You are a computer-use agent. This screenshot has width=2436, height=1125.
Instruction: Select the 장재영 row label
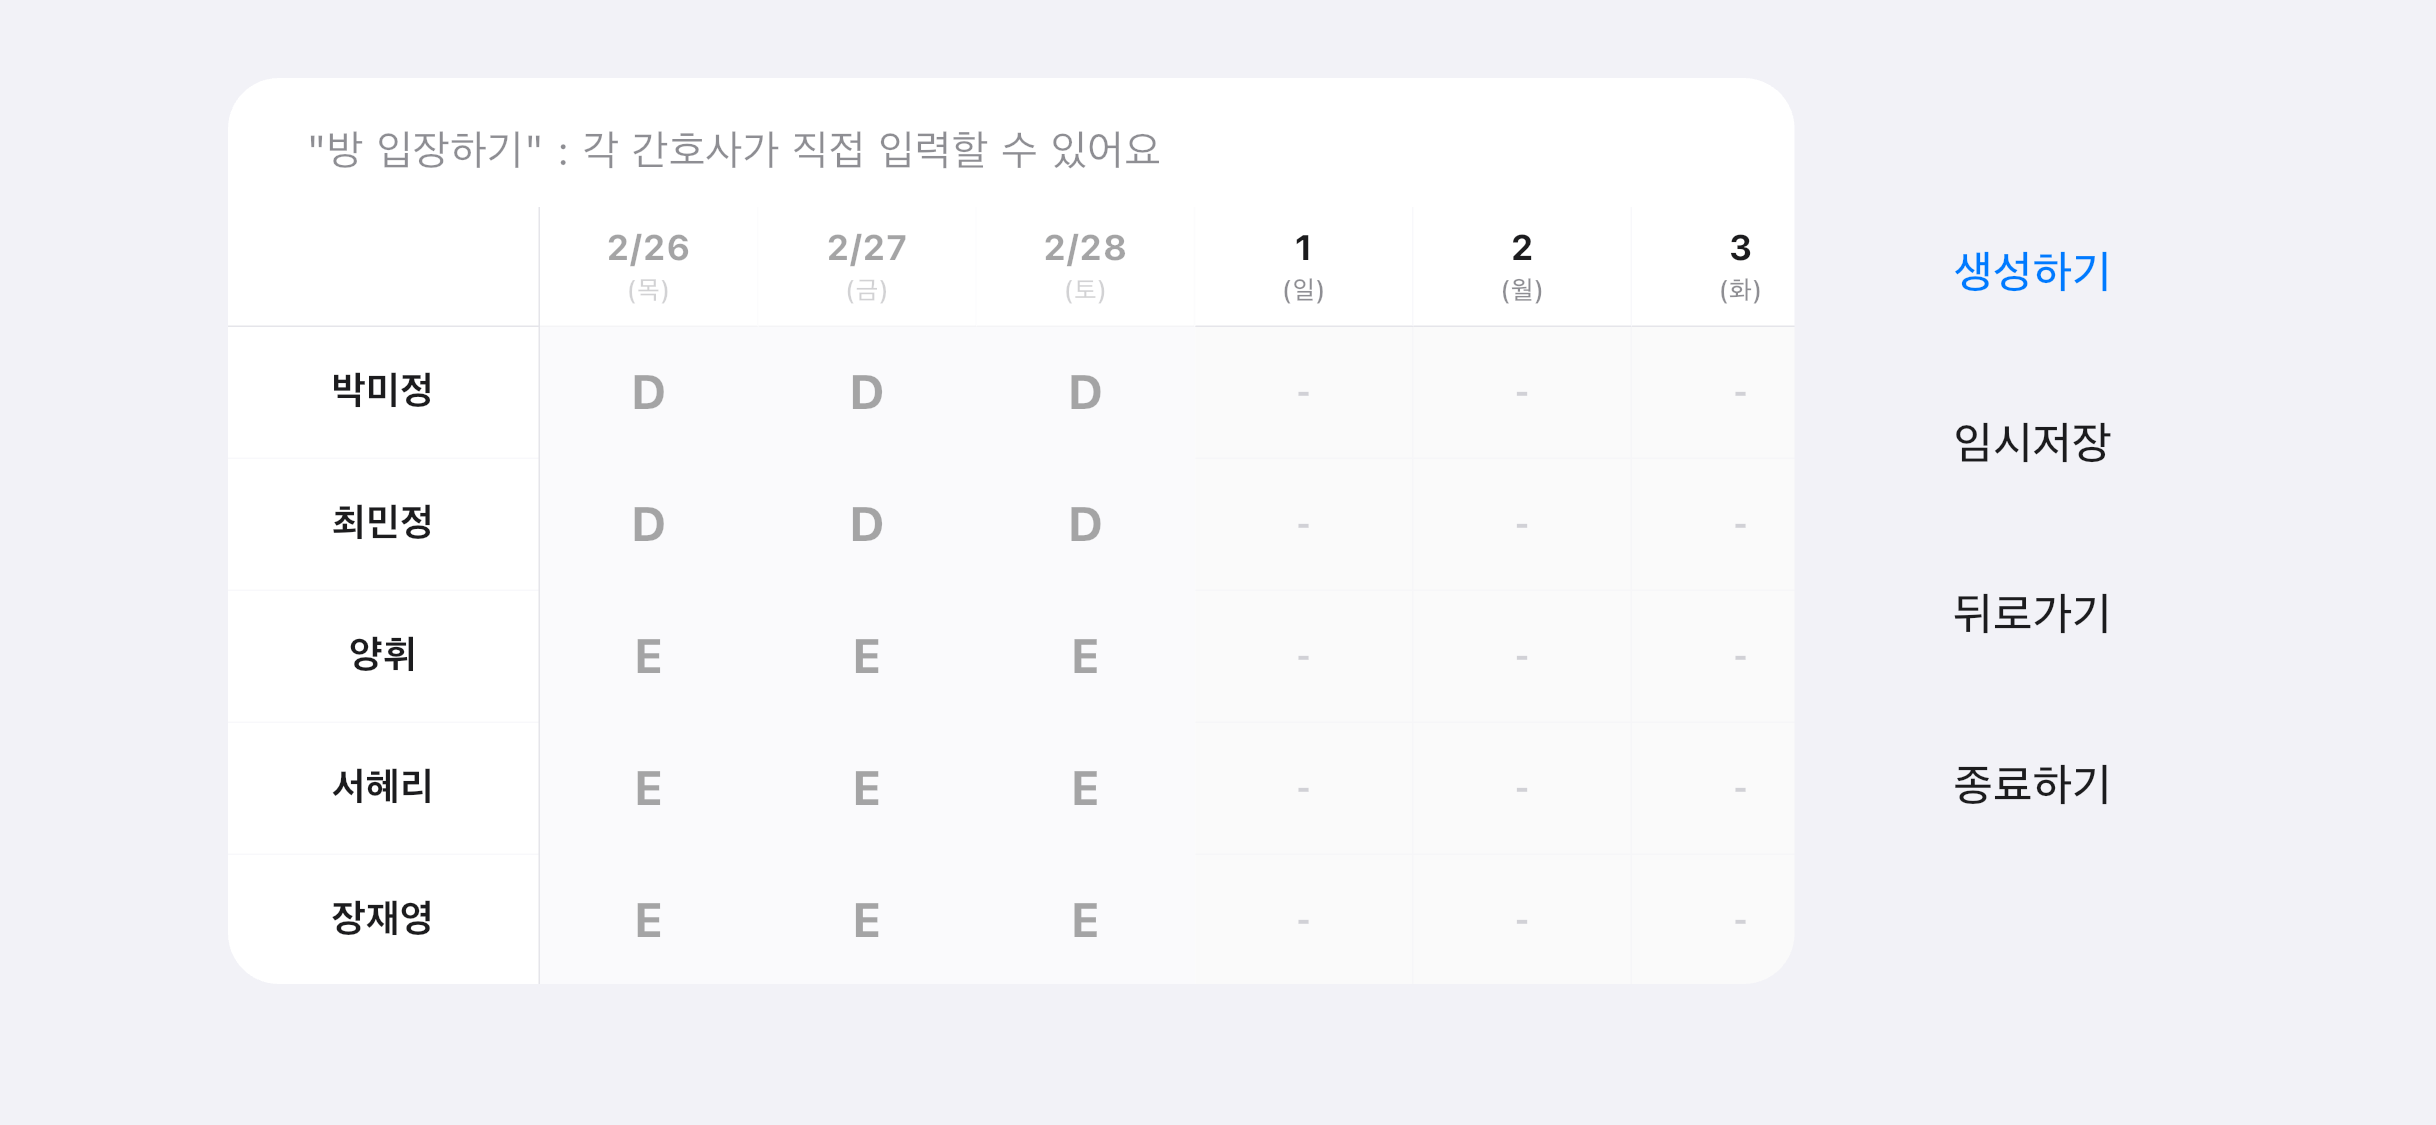point(383,920)
